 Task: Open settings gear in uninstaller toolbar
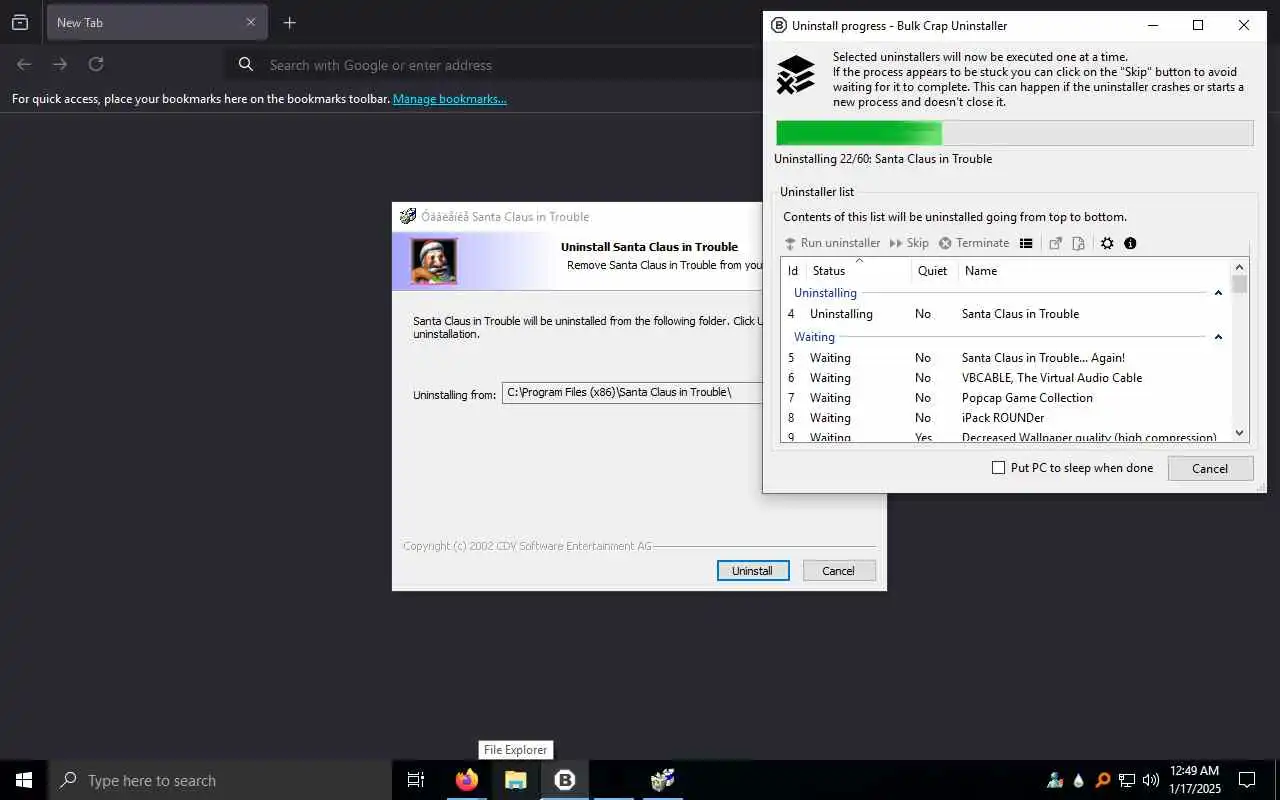click(x=1107, y=243)
